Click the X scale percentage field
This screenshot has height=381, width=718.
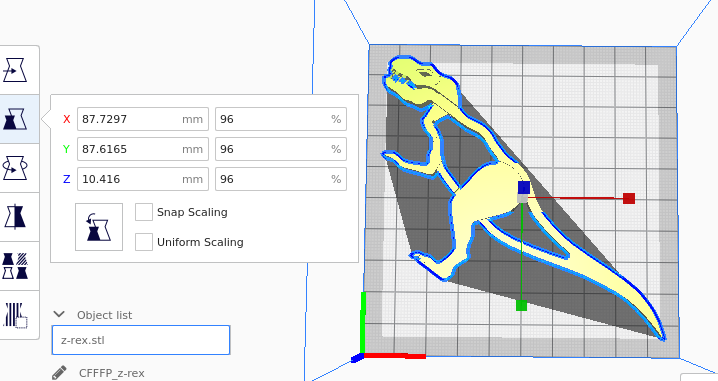[x=281, y=119]
